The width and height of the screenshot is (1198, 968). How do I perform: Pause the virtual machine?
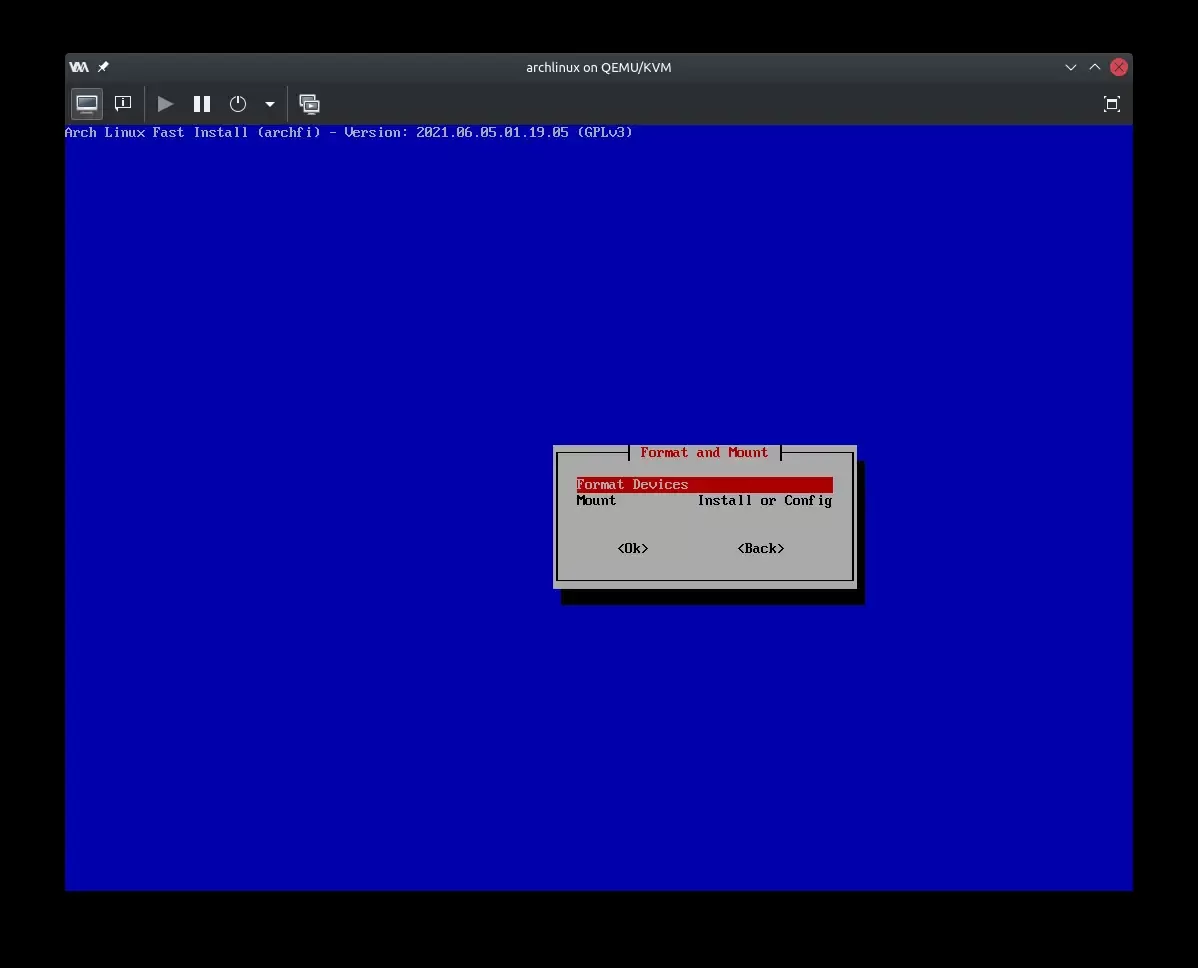point(202,104)
